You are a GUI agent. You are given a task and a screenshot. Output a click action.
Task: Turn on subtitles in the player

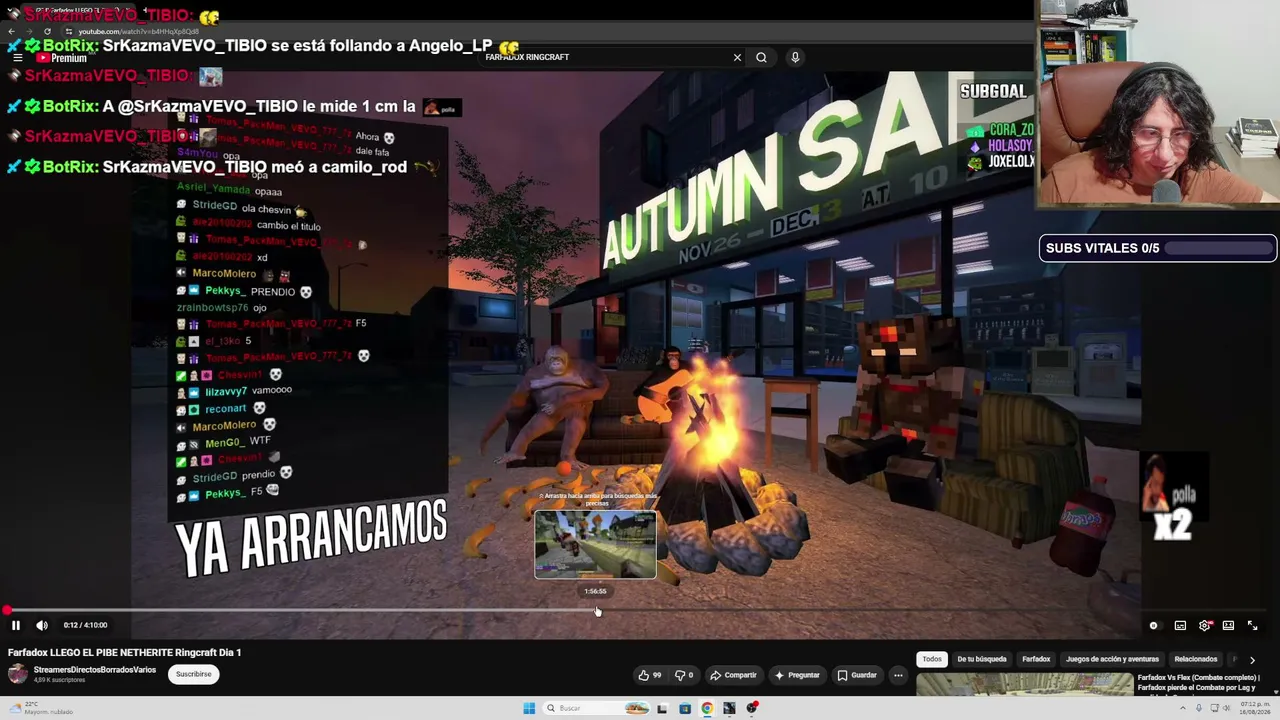click(x=1180, y=625)
